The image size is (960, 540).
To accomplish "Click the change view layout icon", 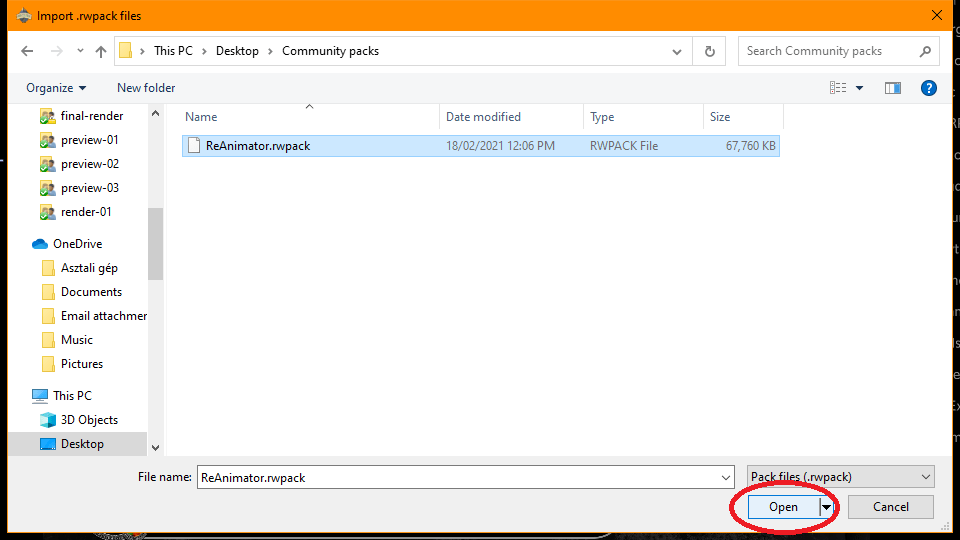I will point(838,88).
